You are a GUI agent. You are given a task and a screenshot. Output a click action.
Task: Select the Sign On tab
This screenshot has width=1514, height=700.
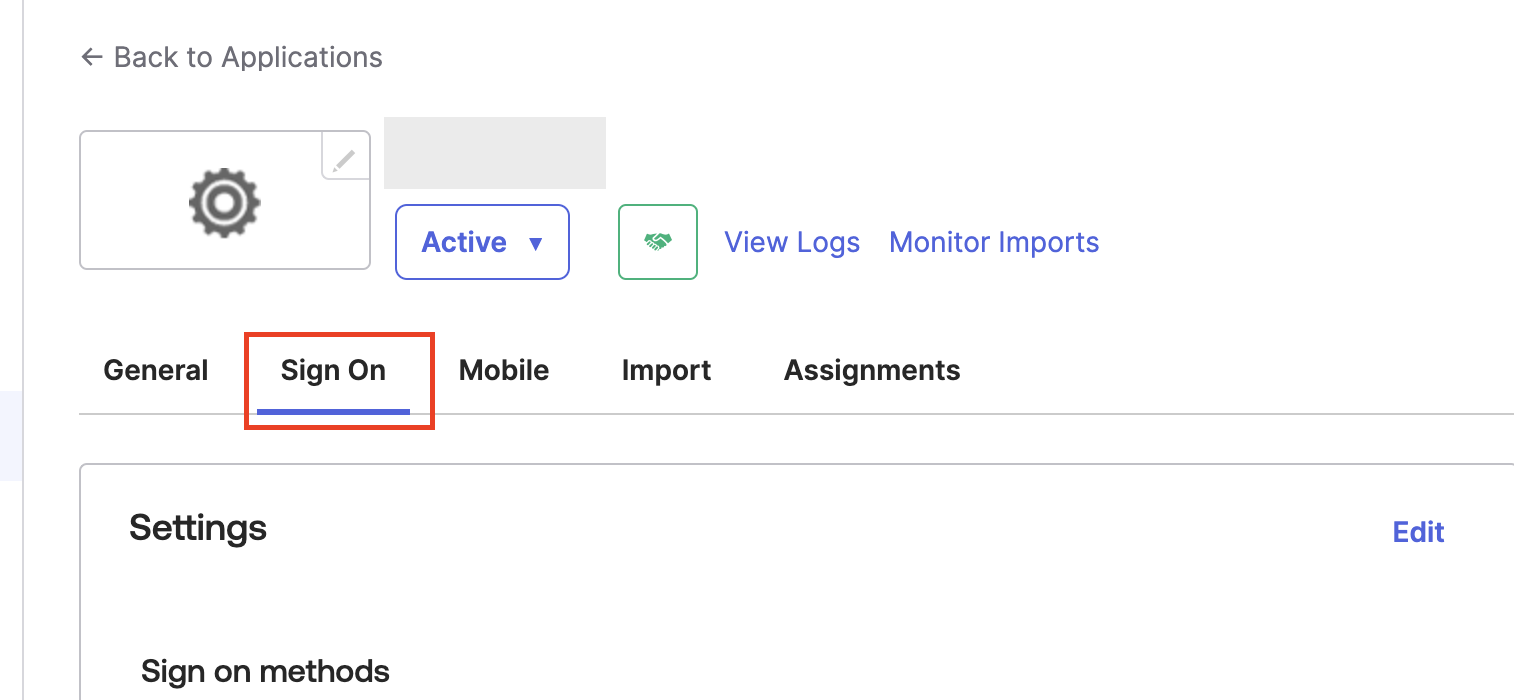coord(333,371)
